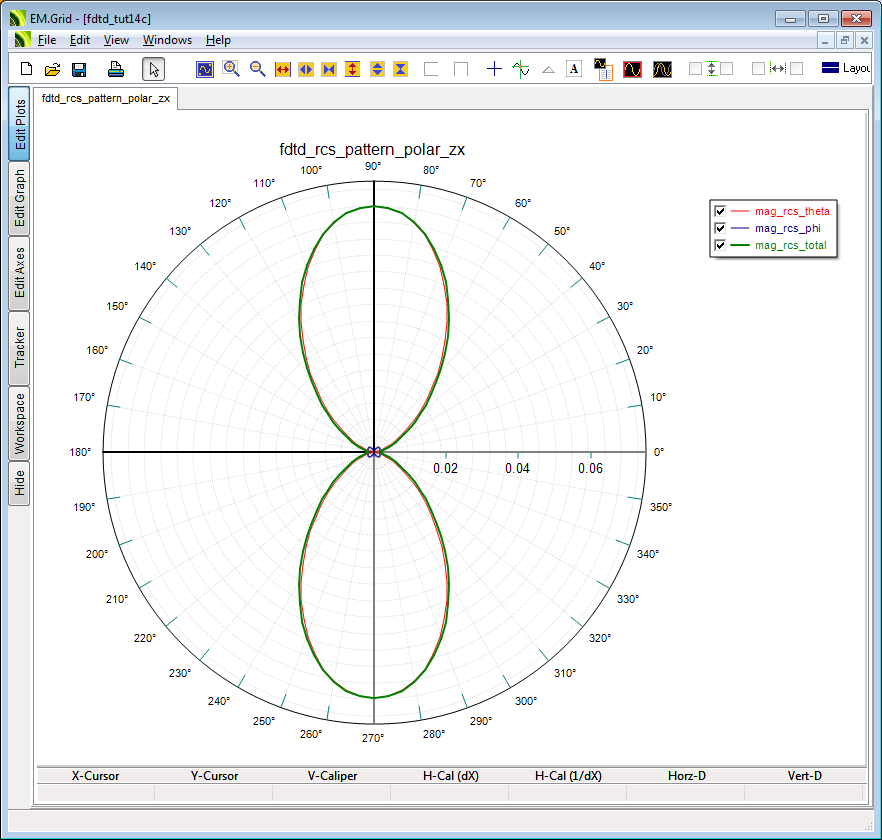The height and width of the screenshot is (840, 882).
Task: Open the Windows menu
Action: click(x=167, y=40)
